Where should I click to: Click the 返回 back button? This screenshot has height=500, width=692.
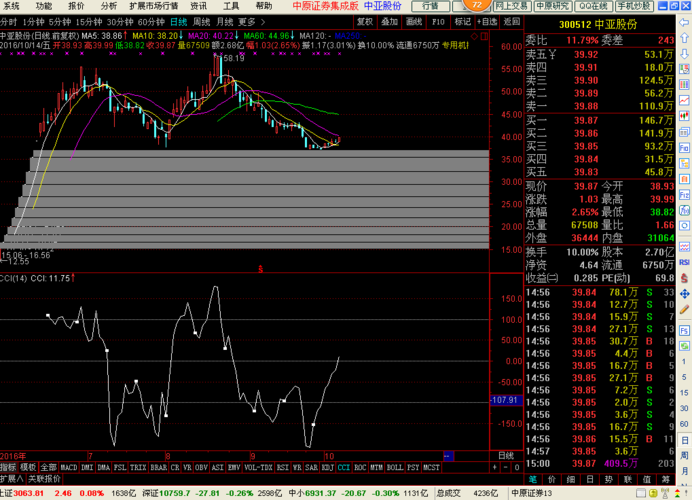click(x=512, y=22)
